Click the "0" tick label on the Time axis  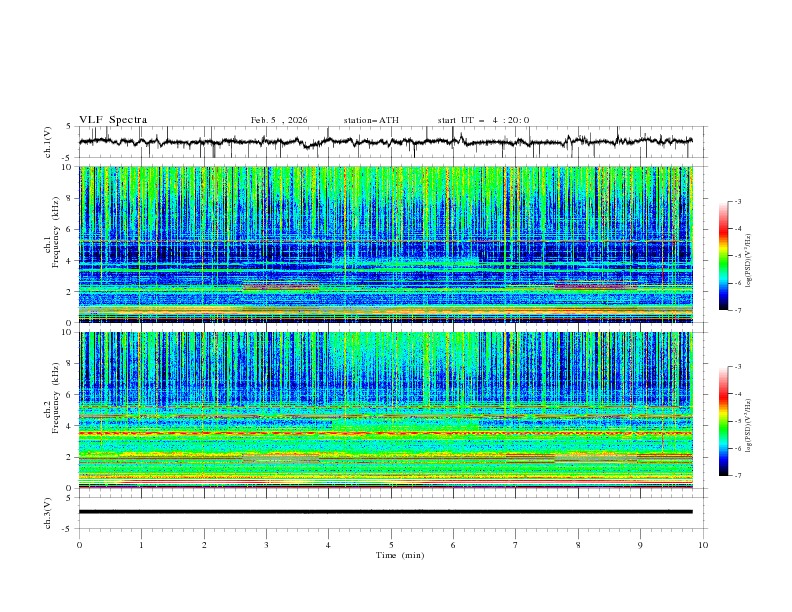[79, 545]
